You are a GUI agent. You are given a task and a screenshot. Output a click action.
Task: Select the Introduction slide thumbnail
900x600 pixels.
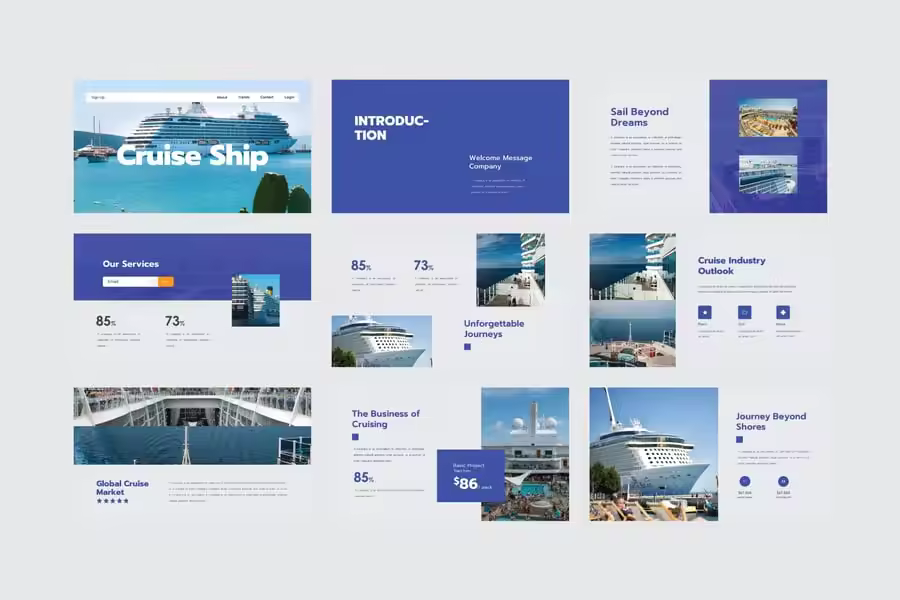450,146
